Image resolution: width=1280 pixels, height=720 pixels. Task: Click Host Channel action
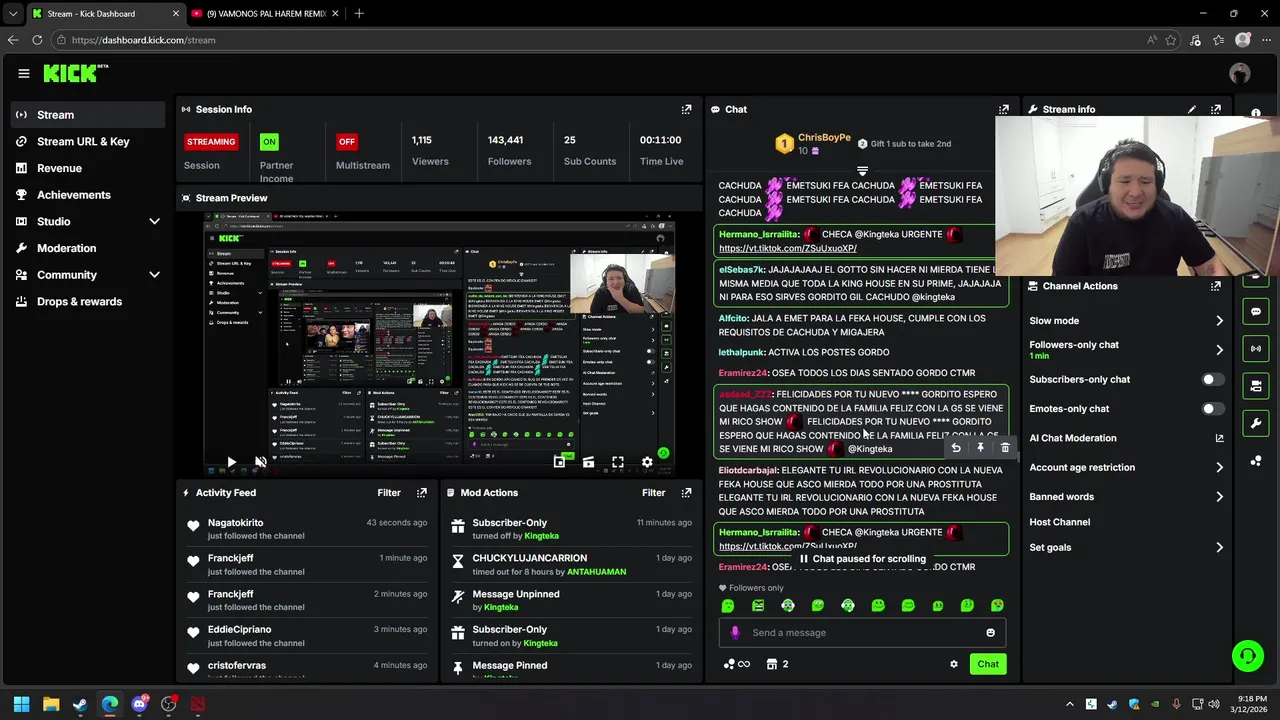tap(1059, 522)
